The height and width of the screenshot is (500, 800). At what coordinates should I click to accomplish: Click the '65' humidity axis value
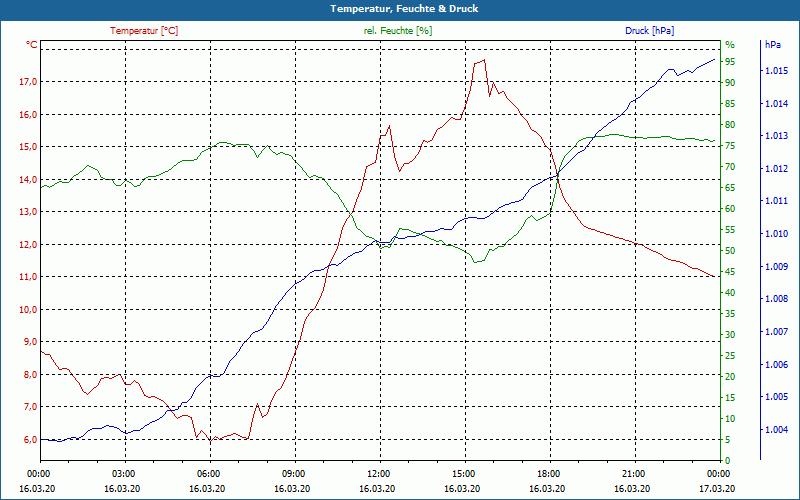coord(730,188)
